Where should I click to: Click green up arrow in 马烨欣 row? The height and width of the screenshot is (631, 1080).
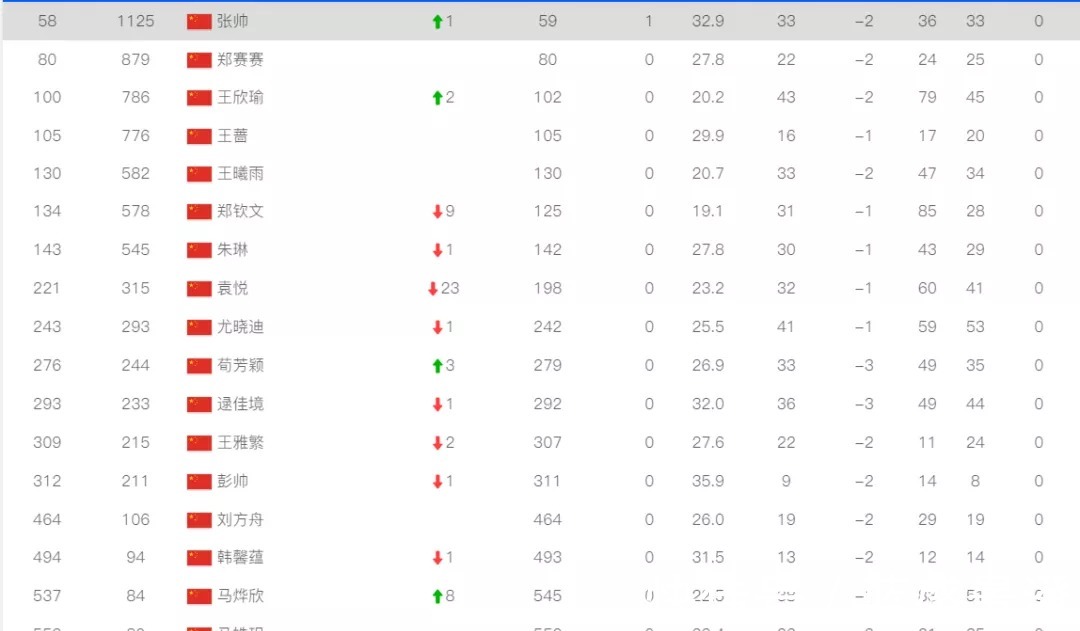tap(437, 597)
